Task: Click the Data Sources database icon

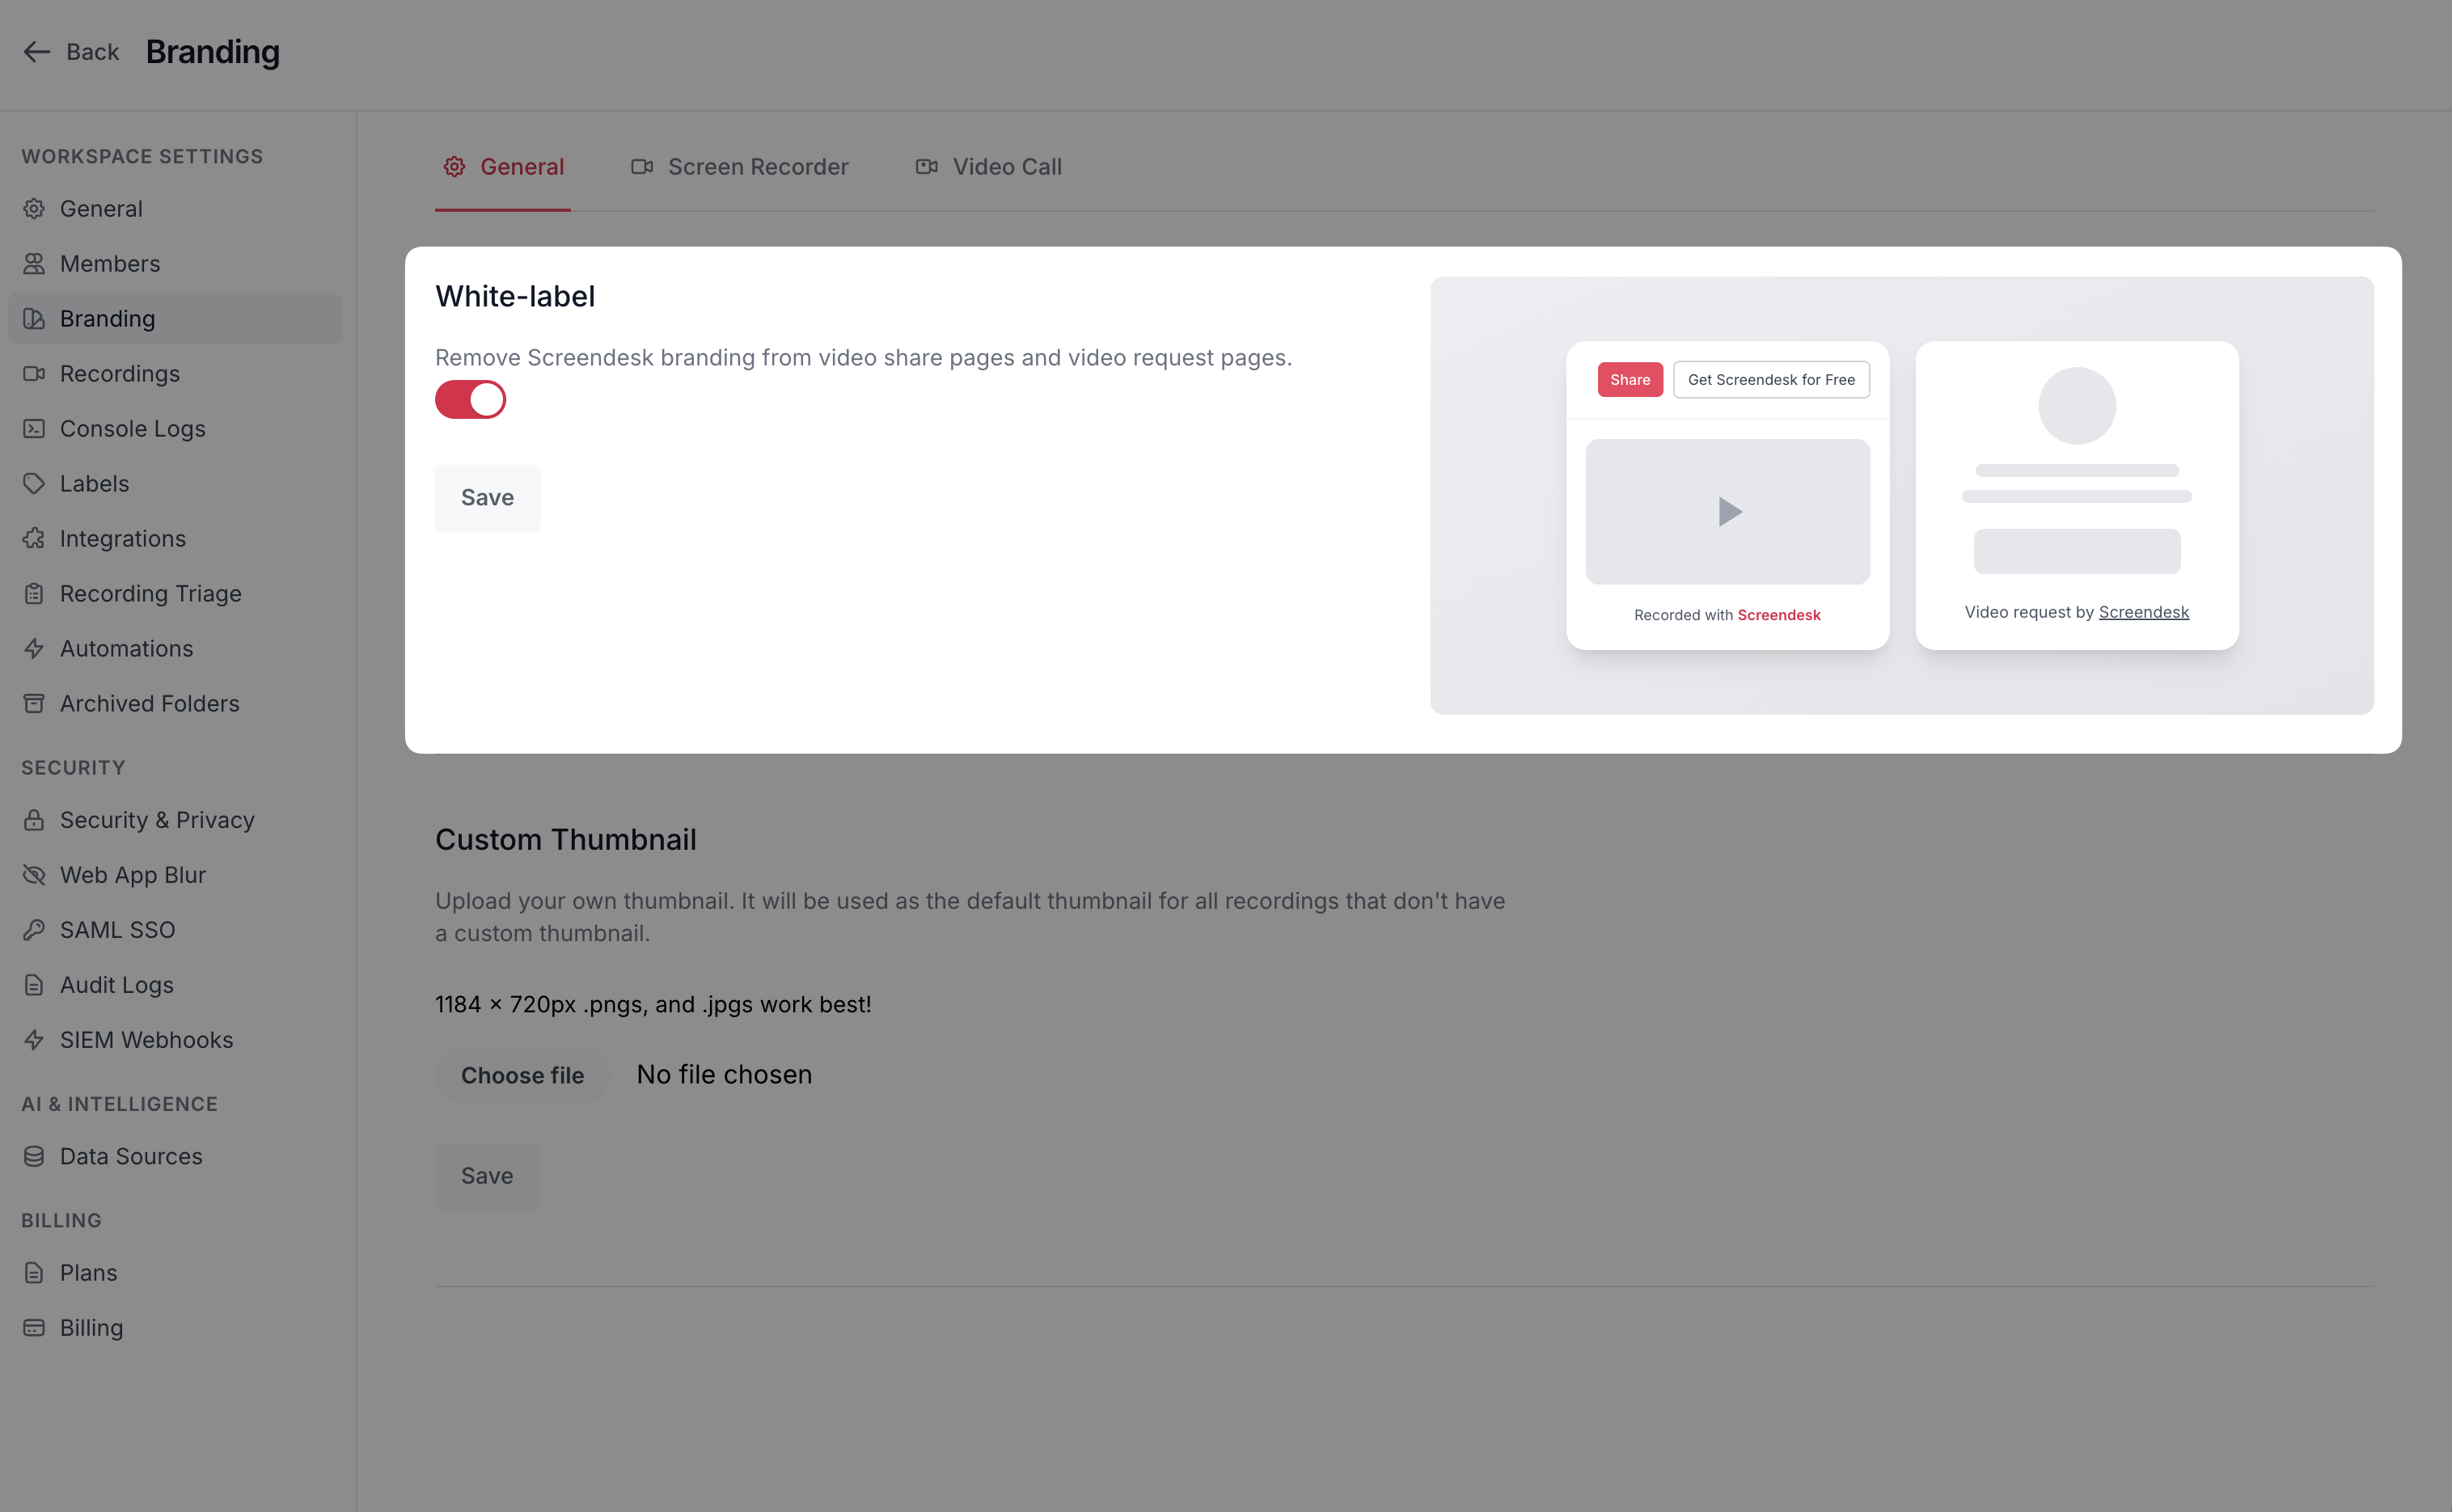Action: pyautogui.click(x=34, y=1157)
